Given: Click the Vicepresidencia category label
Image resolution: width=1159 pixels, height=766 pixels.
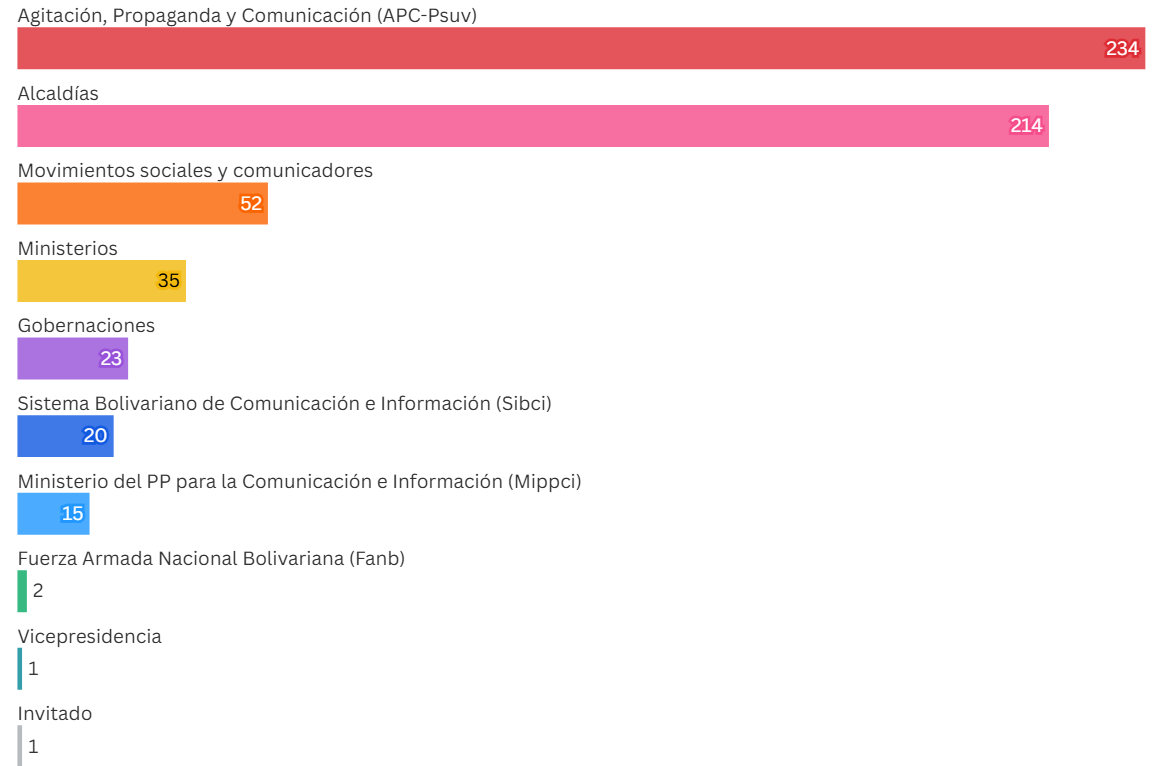Looking at the screenshot, I should tap(89, 637).
